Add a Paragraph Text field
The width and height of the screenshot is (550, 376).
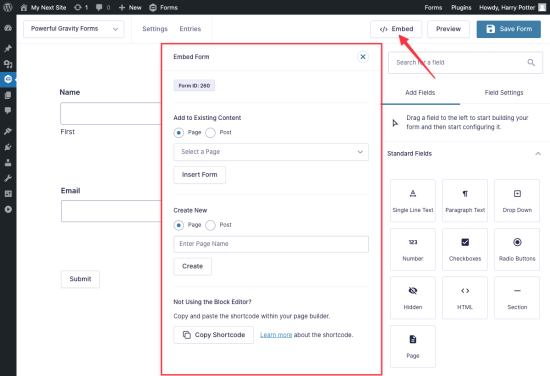click(465, 200)
